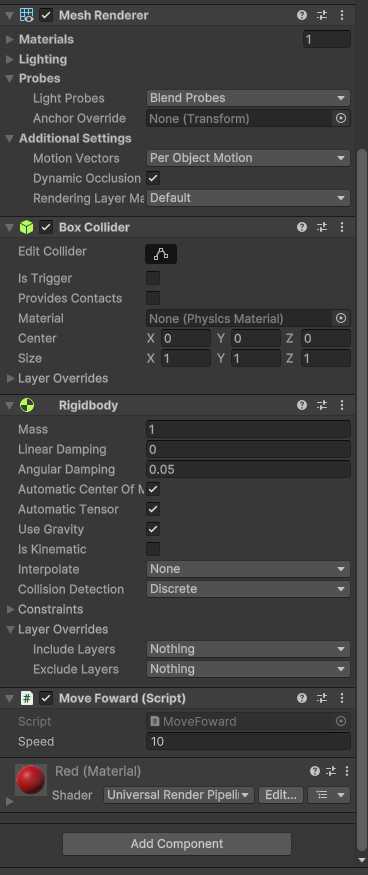Collapse the Probes foldout
This screenshot has width=368, height=875.
pyautogui.click(x=10, y=79)
